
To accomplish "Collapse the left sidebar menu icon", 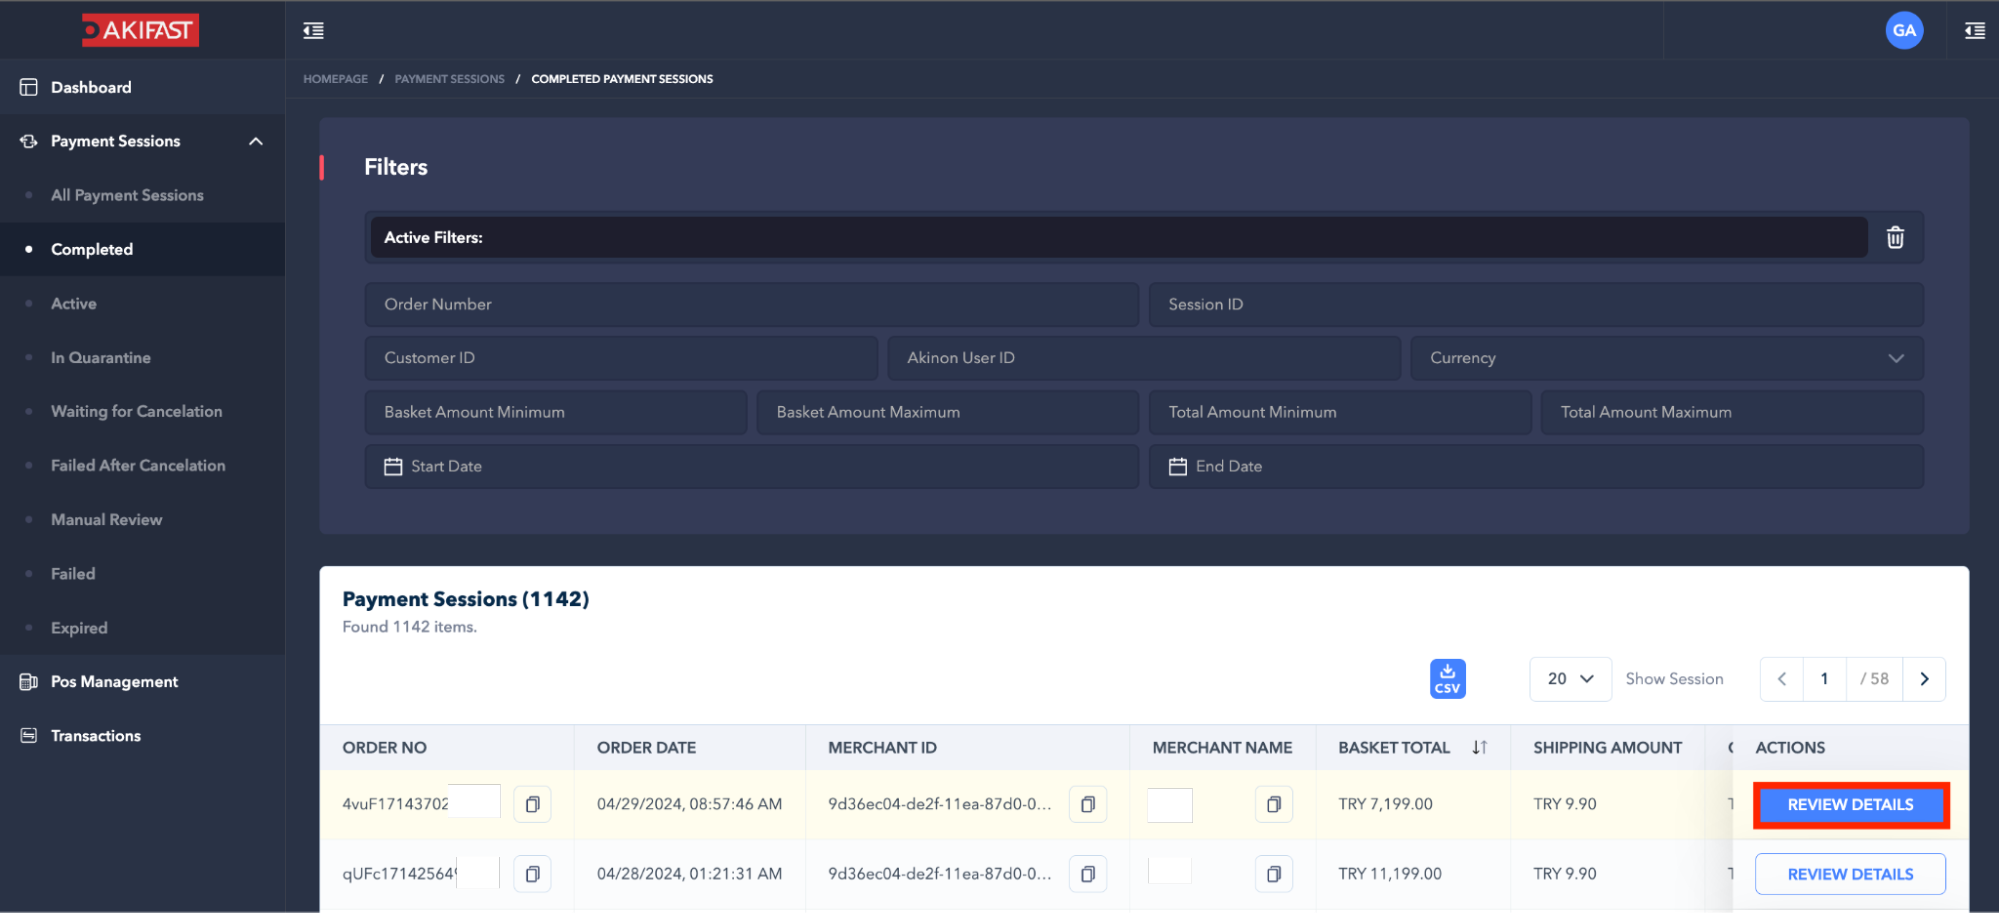I will coord(313,31).
